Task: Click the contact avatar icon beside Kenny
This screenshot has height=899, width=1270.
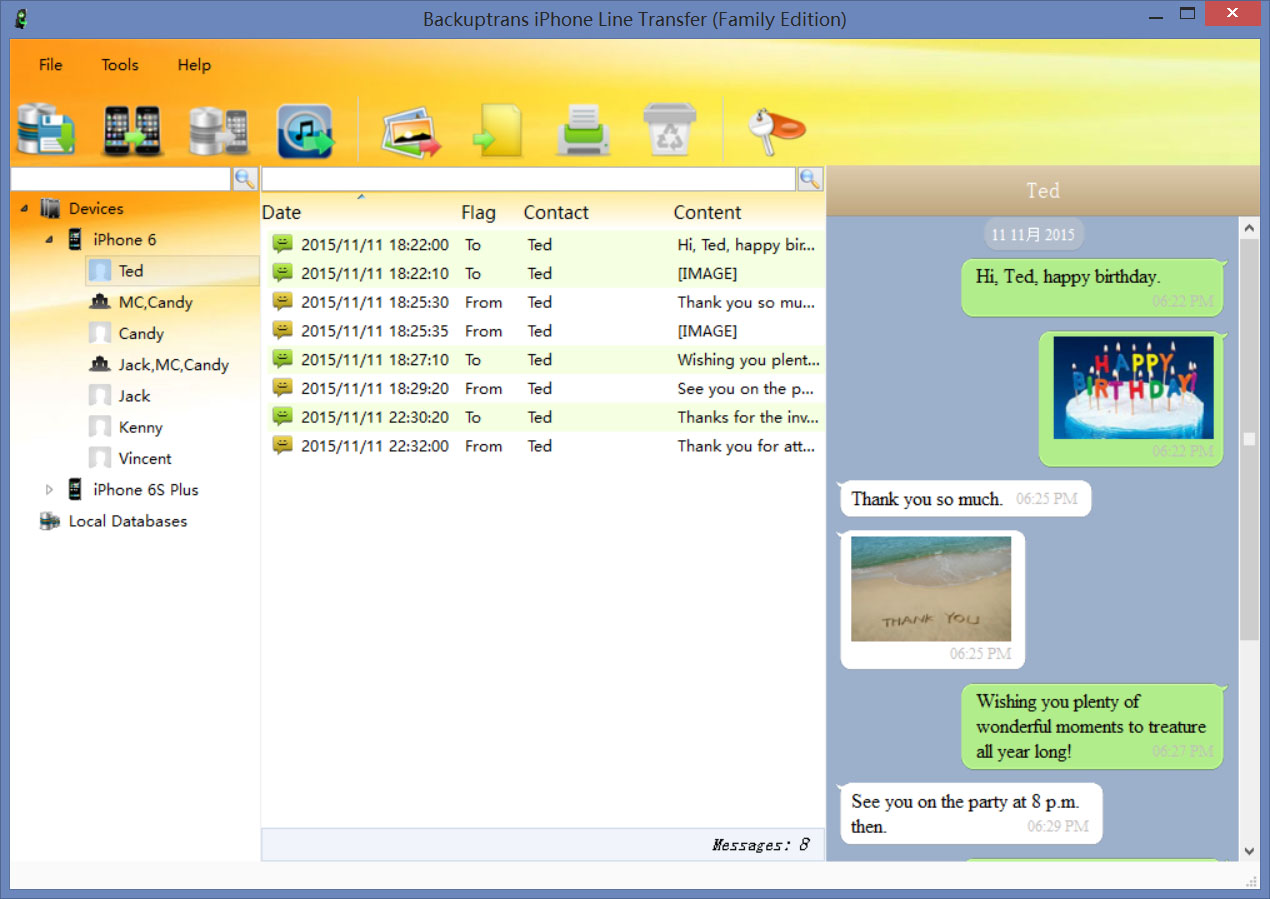Action: [x=100, y=427]
